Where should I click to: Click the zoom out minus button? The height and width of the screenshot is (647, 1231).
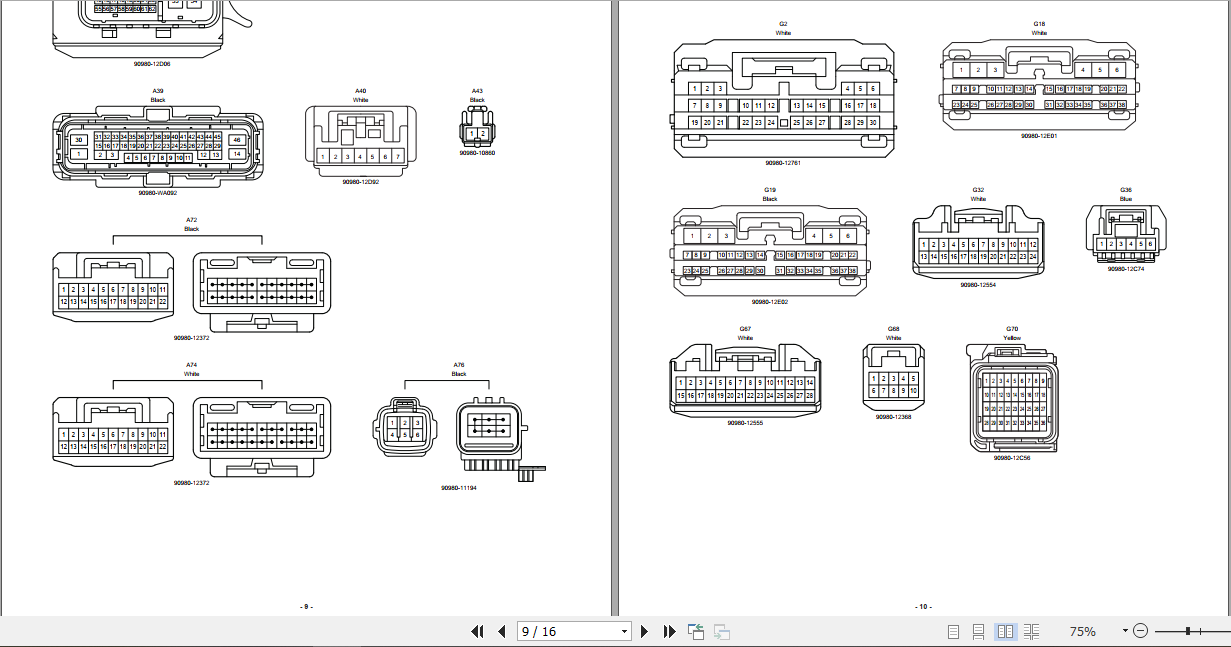(x=1141, y=632)
